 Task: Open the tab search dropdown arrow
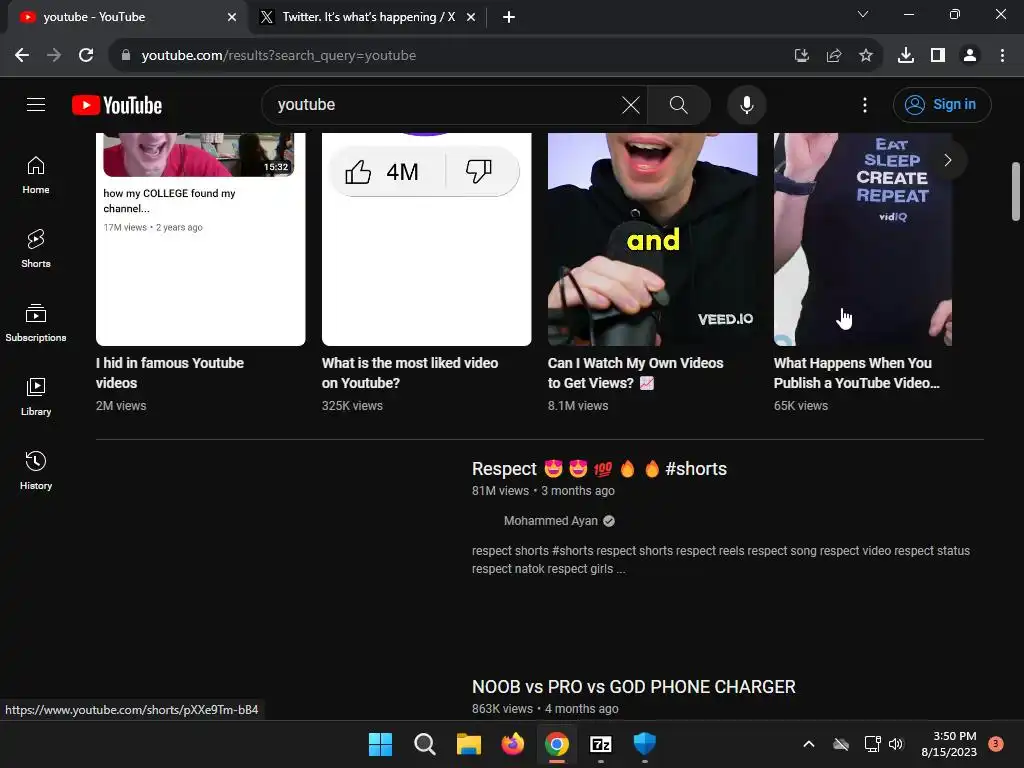863,14
